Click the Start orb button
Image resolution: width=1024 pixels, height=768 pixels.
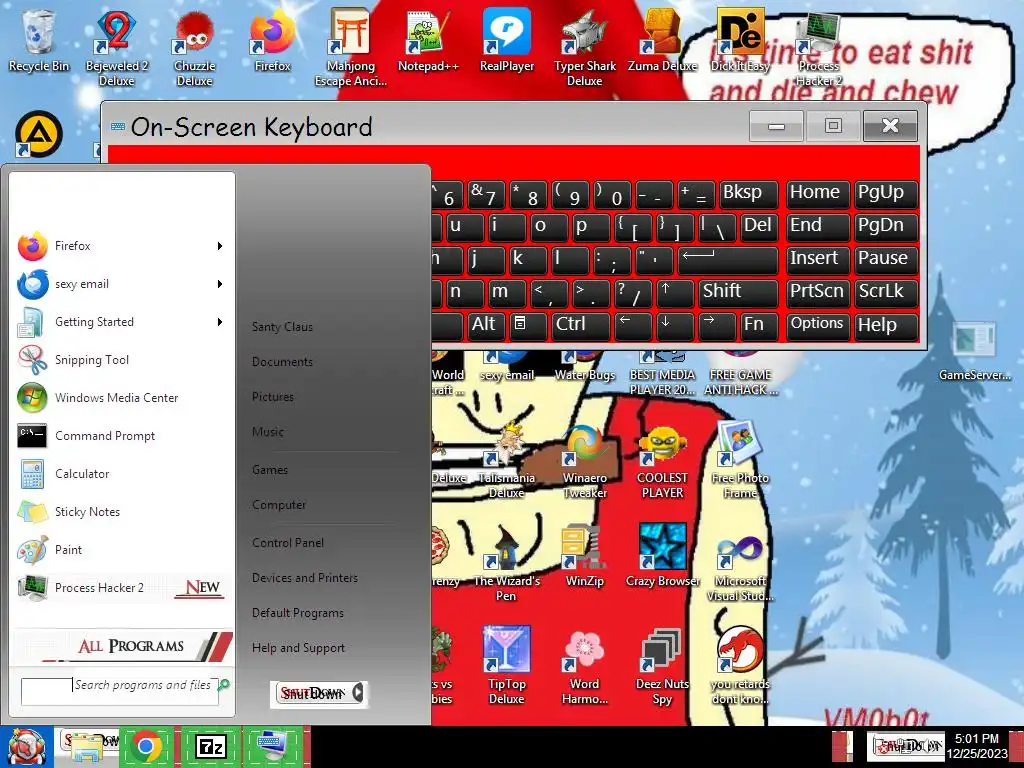tap(26, 747)
